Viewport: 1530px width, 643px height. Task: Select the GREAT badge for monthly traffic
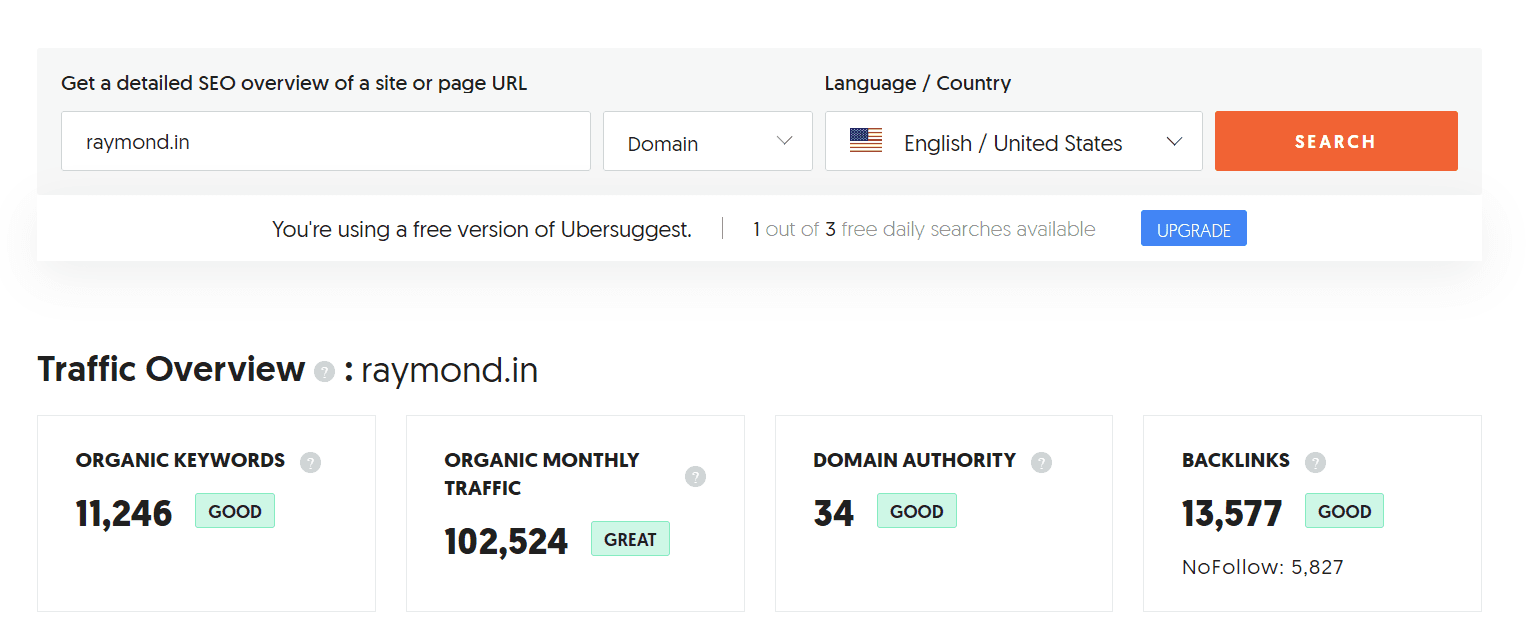[630, 539]
